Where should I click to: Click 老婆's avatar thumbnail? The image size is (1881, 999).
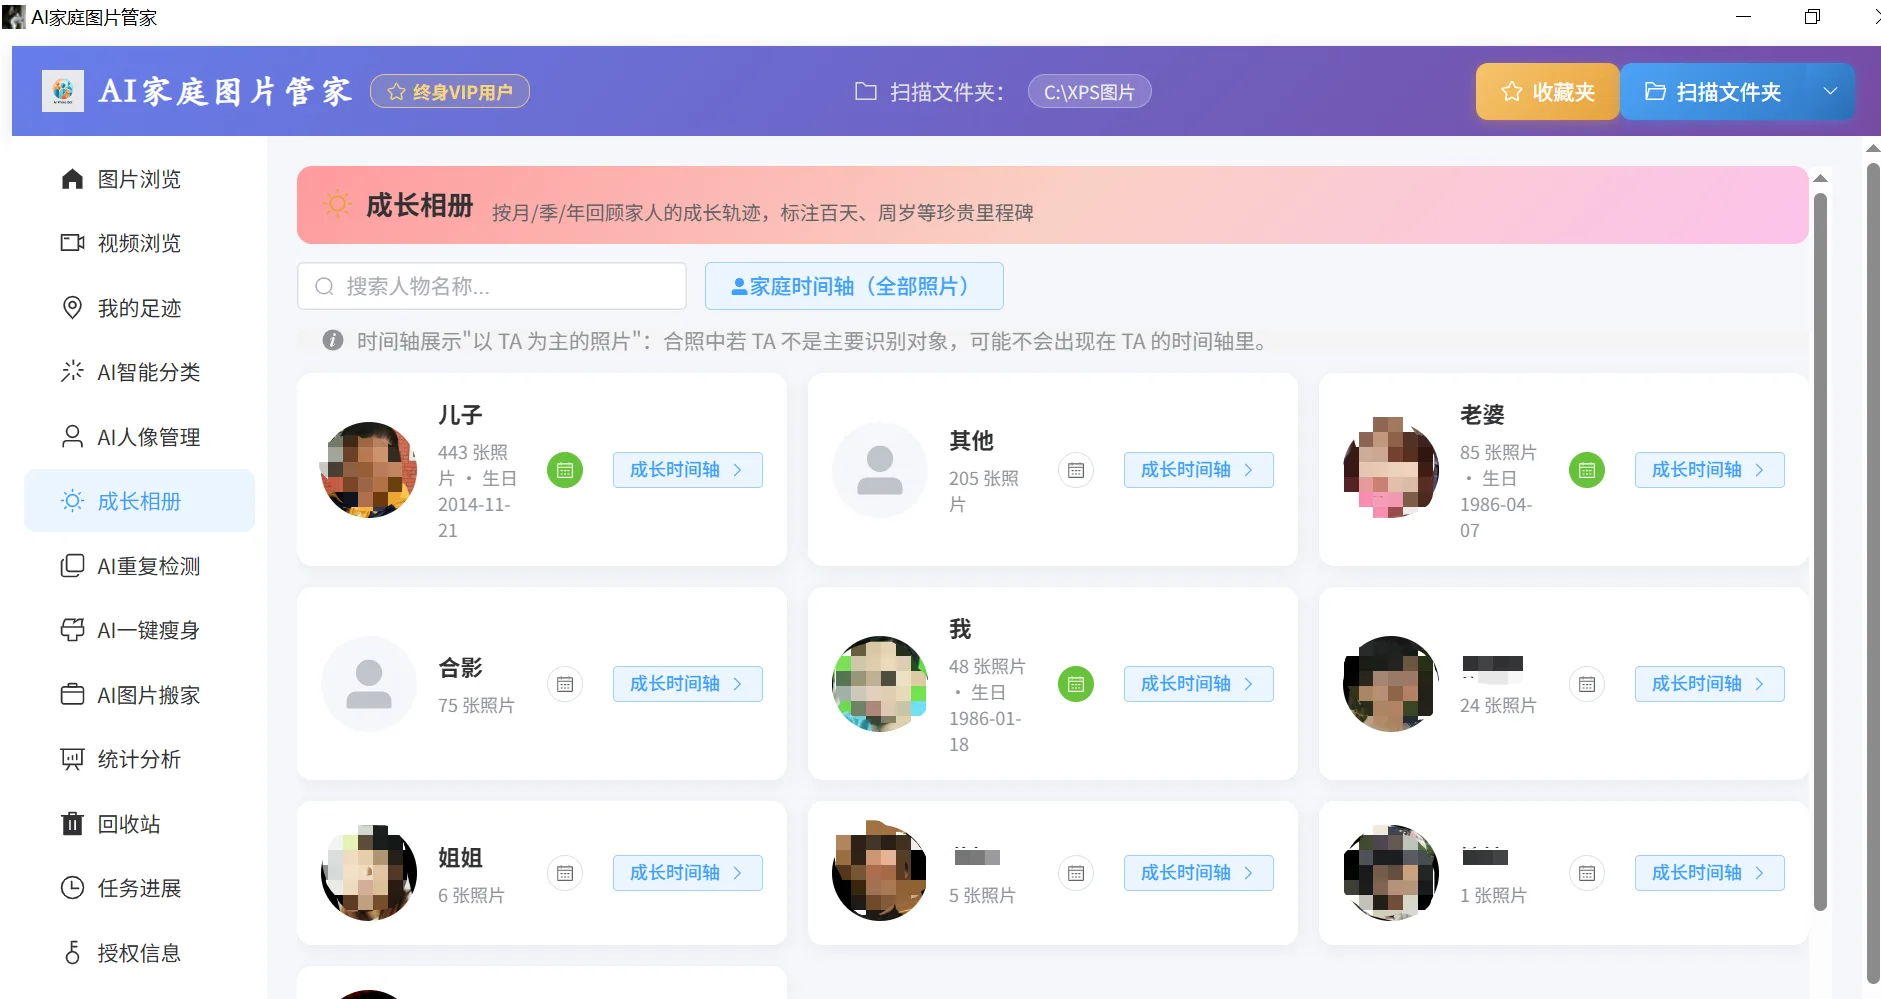(1391, 470)
